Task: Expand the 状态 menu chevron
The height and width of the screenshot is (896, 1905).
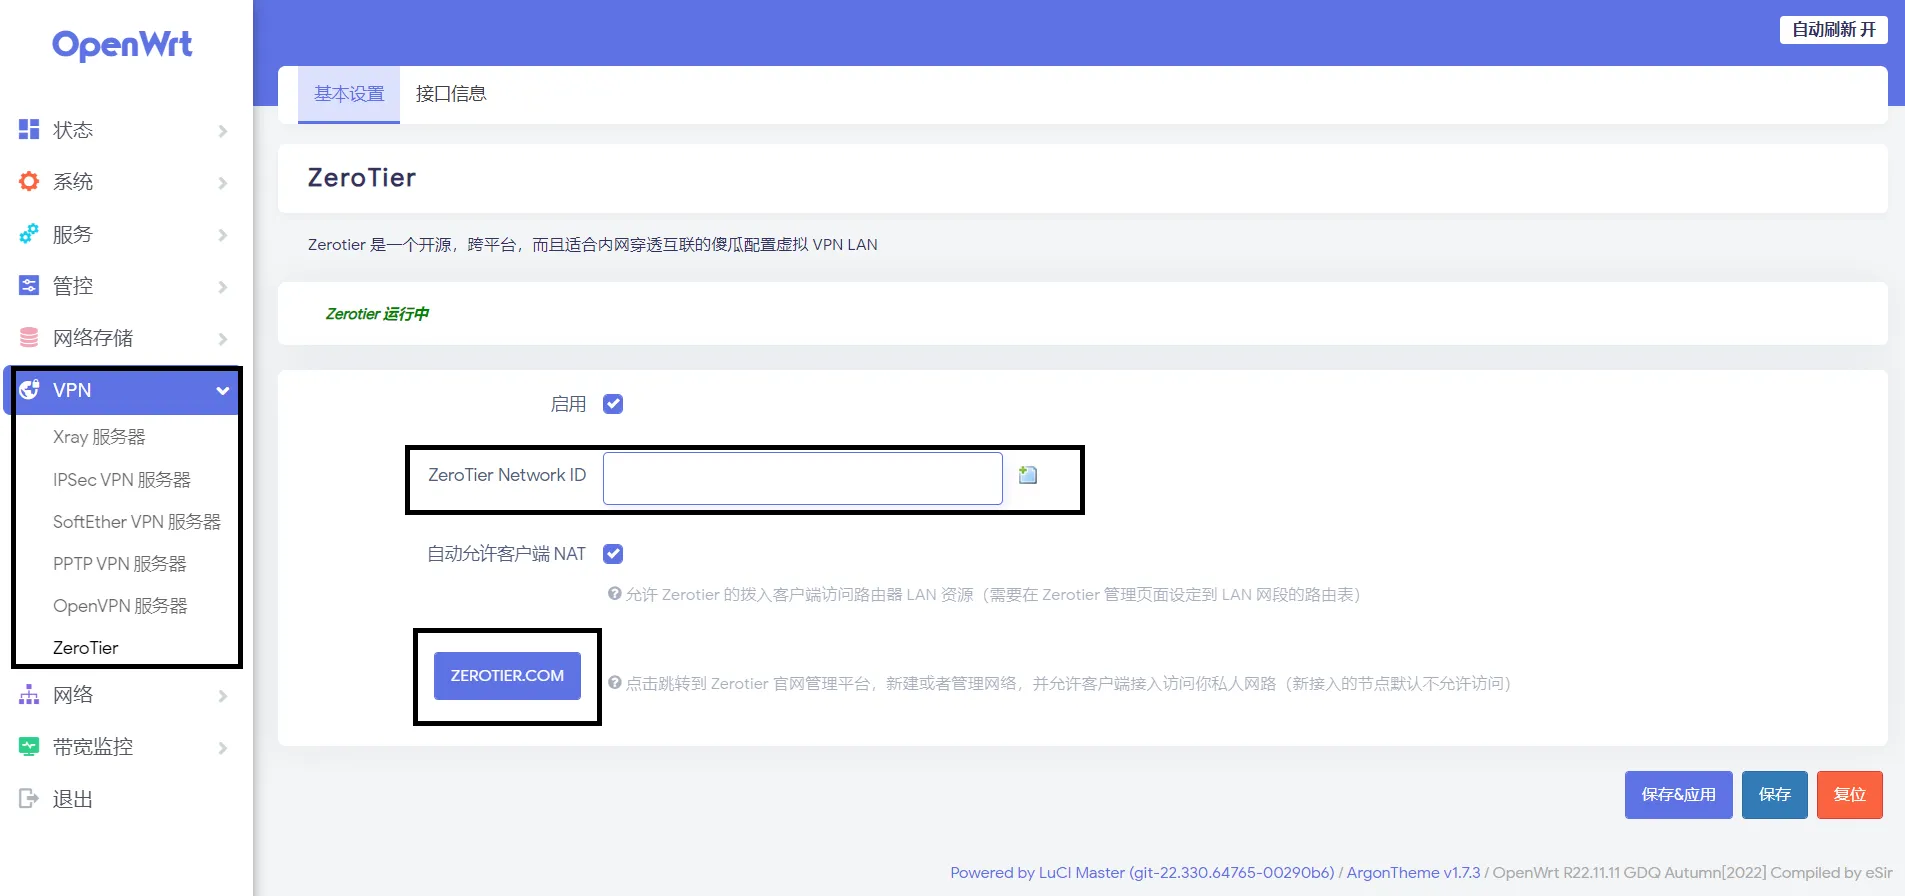Action: pyautogui.click(x=223, y=131)
